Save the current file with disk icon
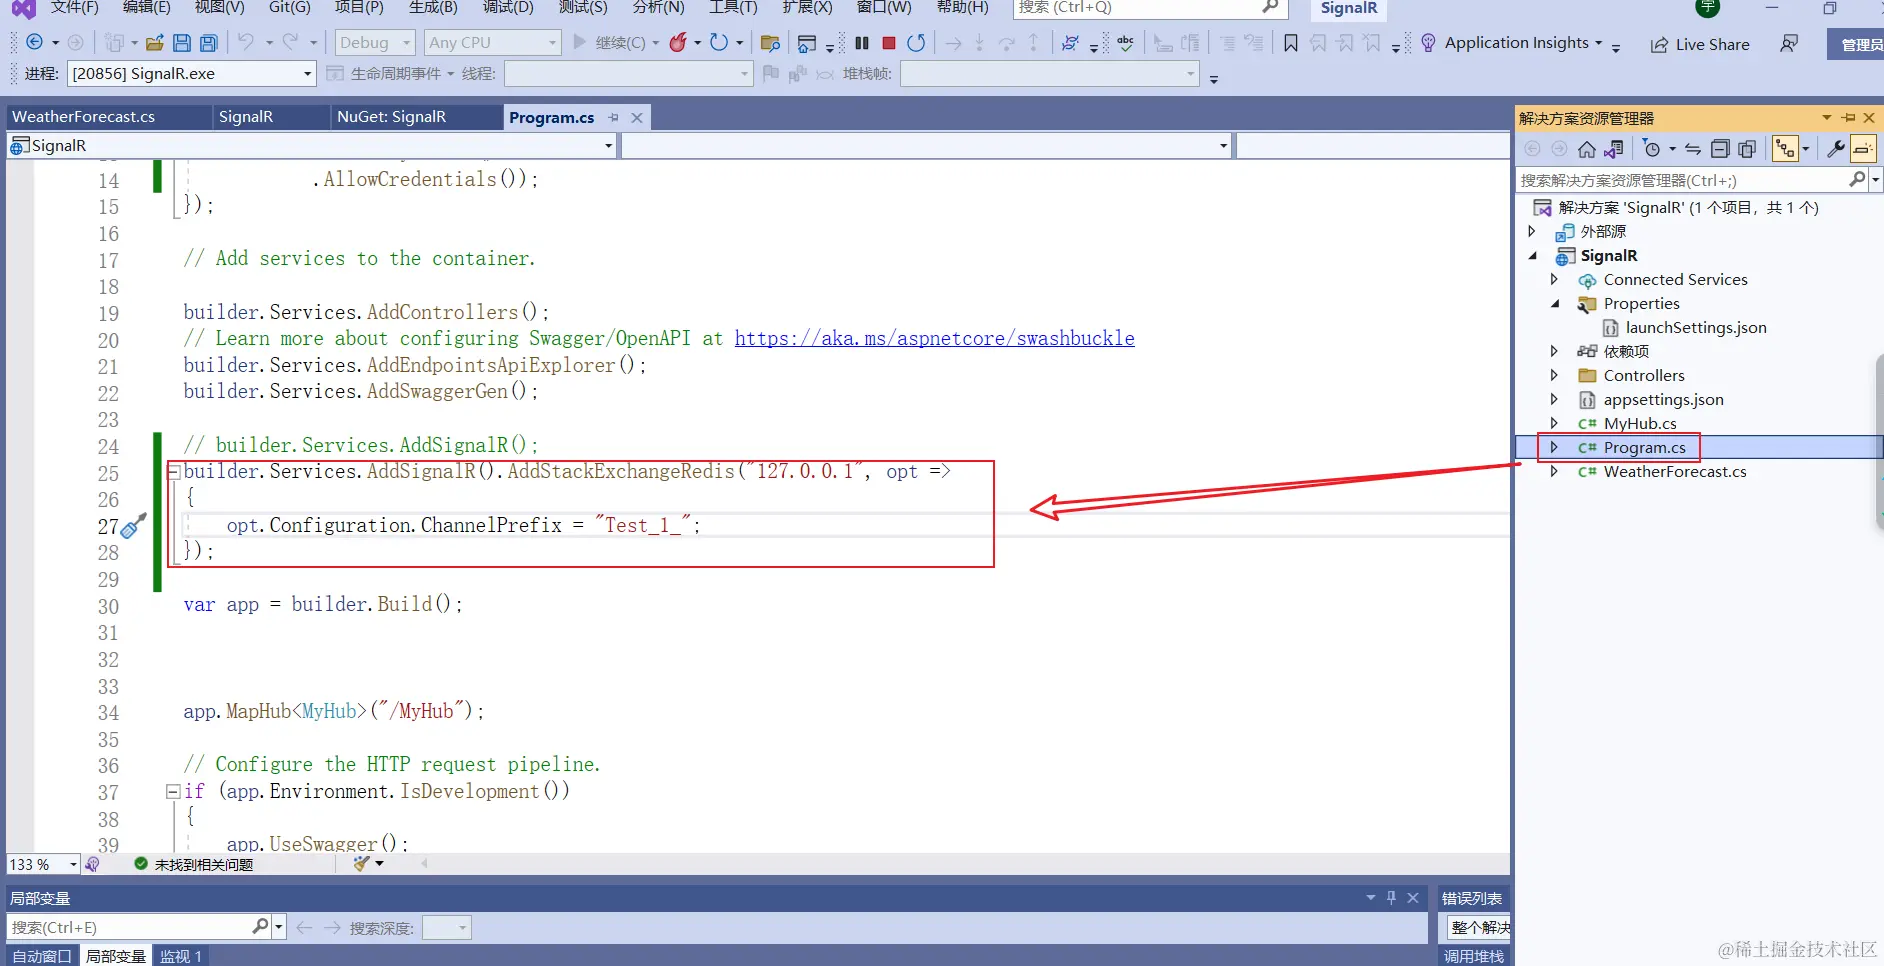 pos(181,43)
